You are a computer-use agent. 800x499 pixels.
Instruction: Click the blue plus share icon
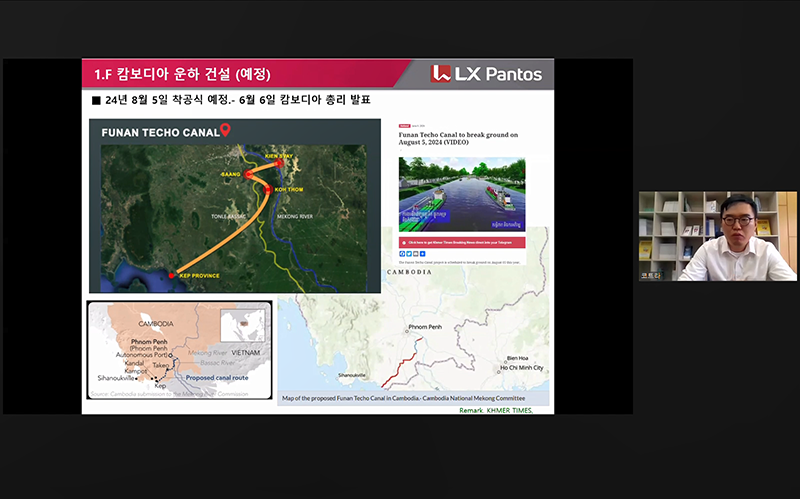coord(422,254)
